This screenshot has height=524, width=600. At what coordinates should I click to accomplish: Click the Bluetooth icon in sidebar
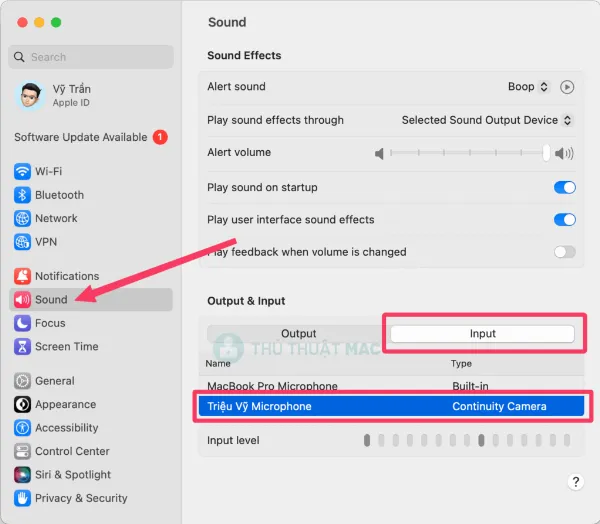22,195
